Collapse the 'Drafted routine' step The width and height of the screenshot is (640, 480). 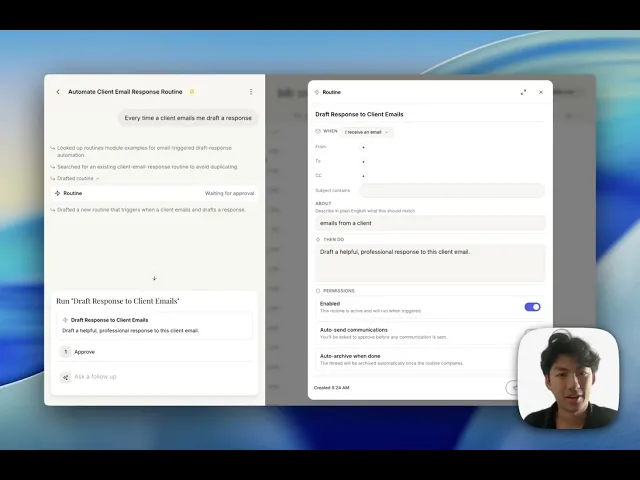click(x=75, y=178)
